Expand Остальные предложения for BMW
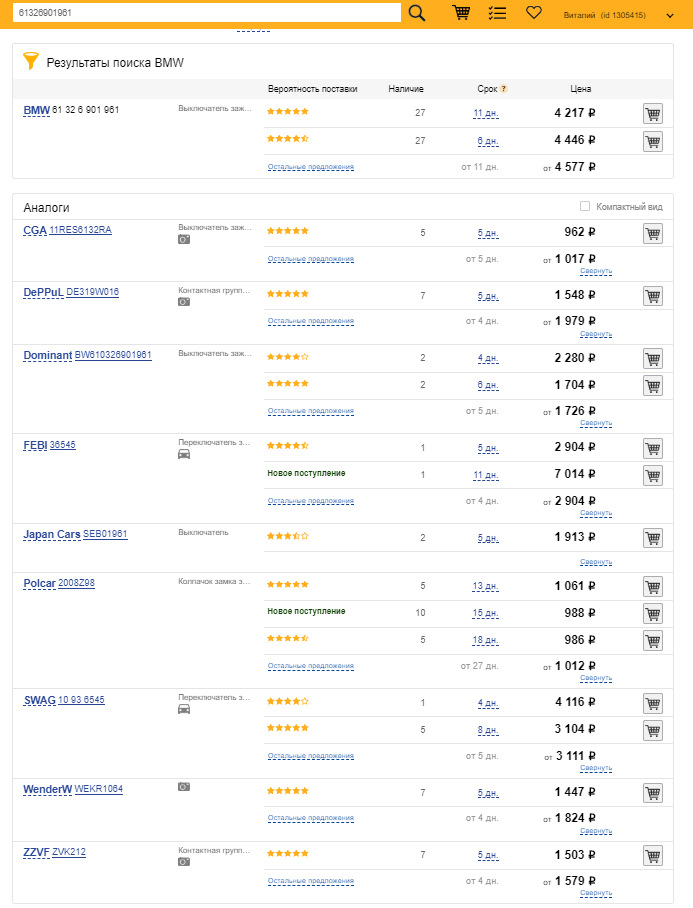Viewport: 693px width, 908px height. click(x=310, y=167)
